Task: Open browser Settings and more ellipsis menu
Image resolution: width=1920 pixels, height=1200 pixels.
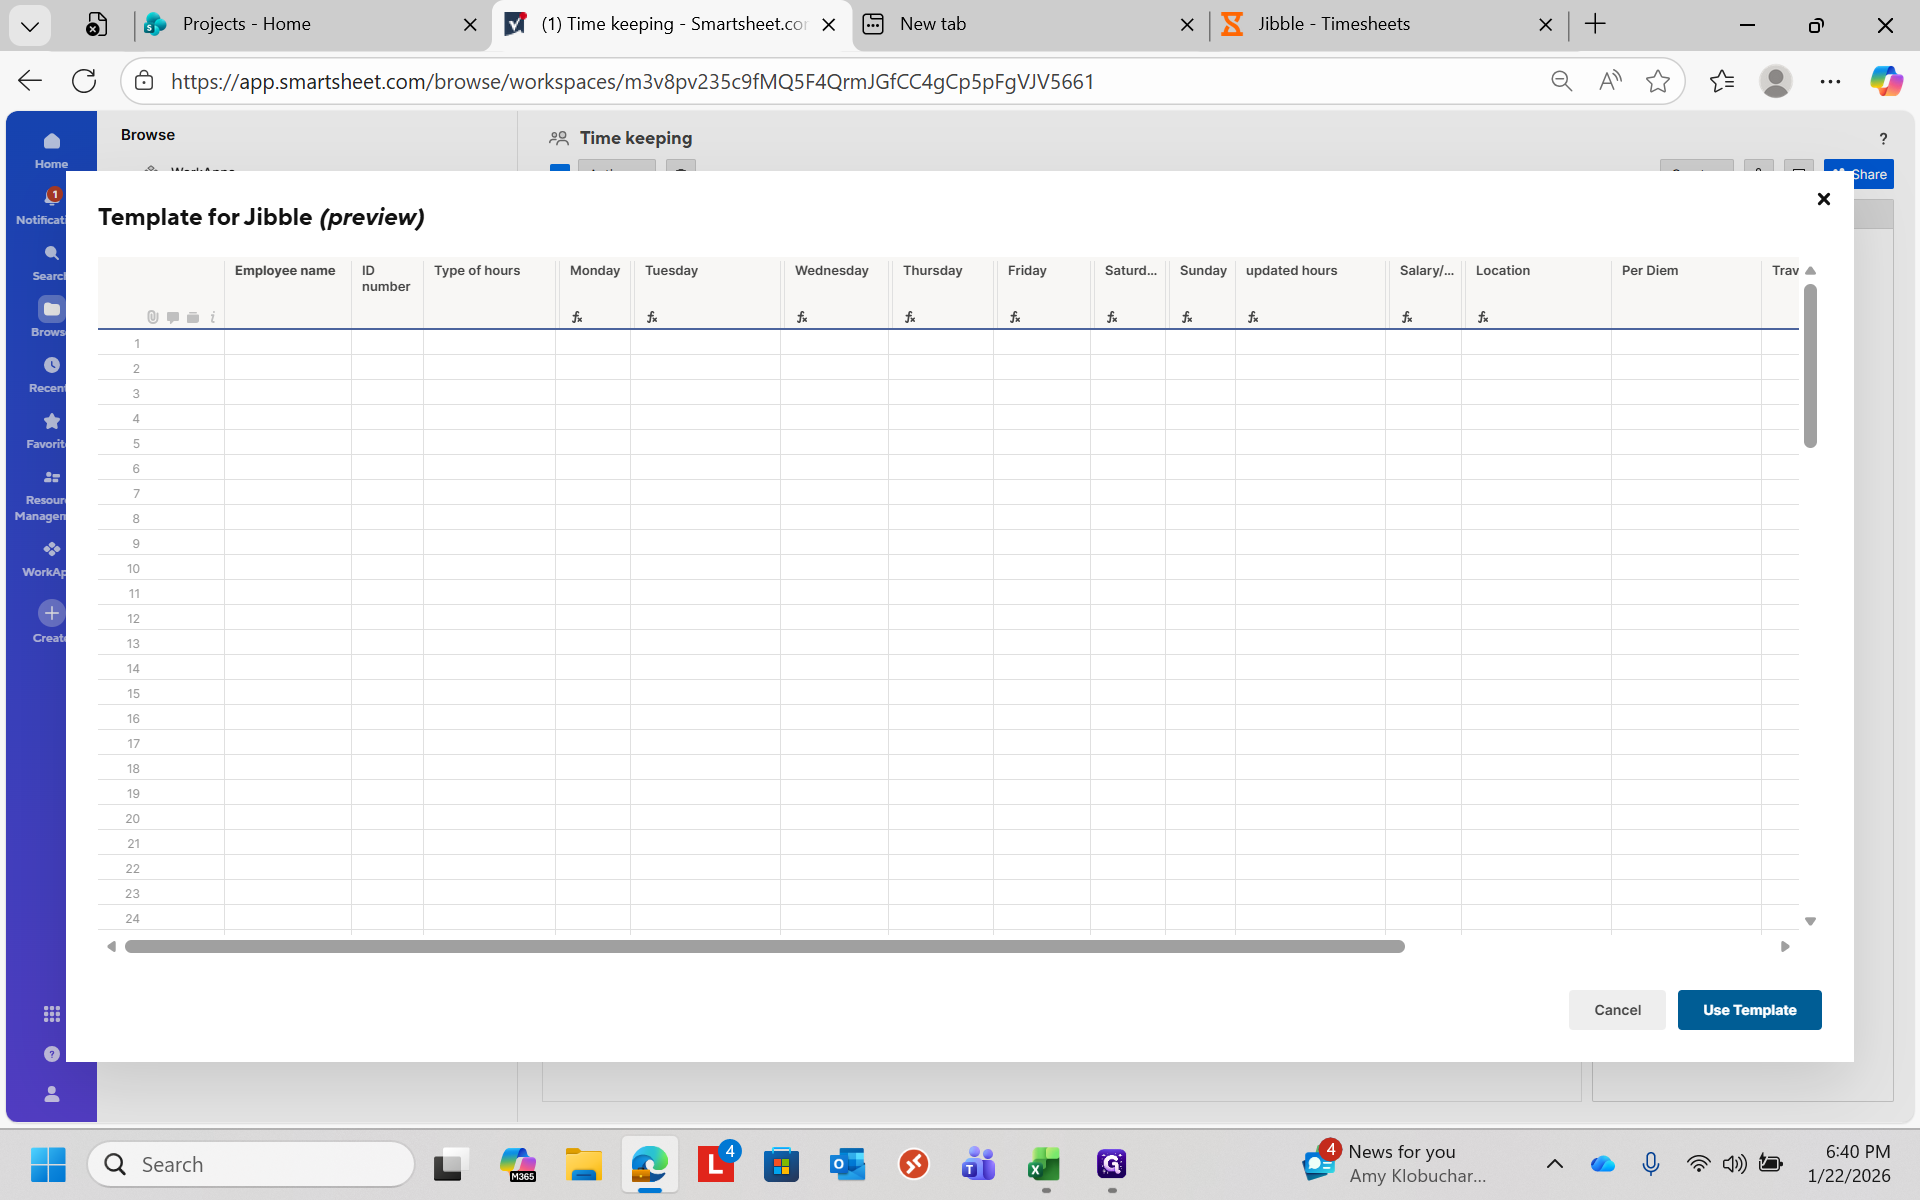Action: pos(1830,81)
